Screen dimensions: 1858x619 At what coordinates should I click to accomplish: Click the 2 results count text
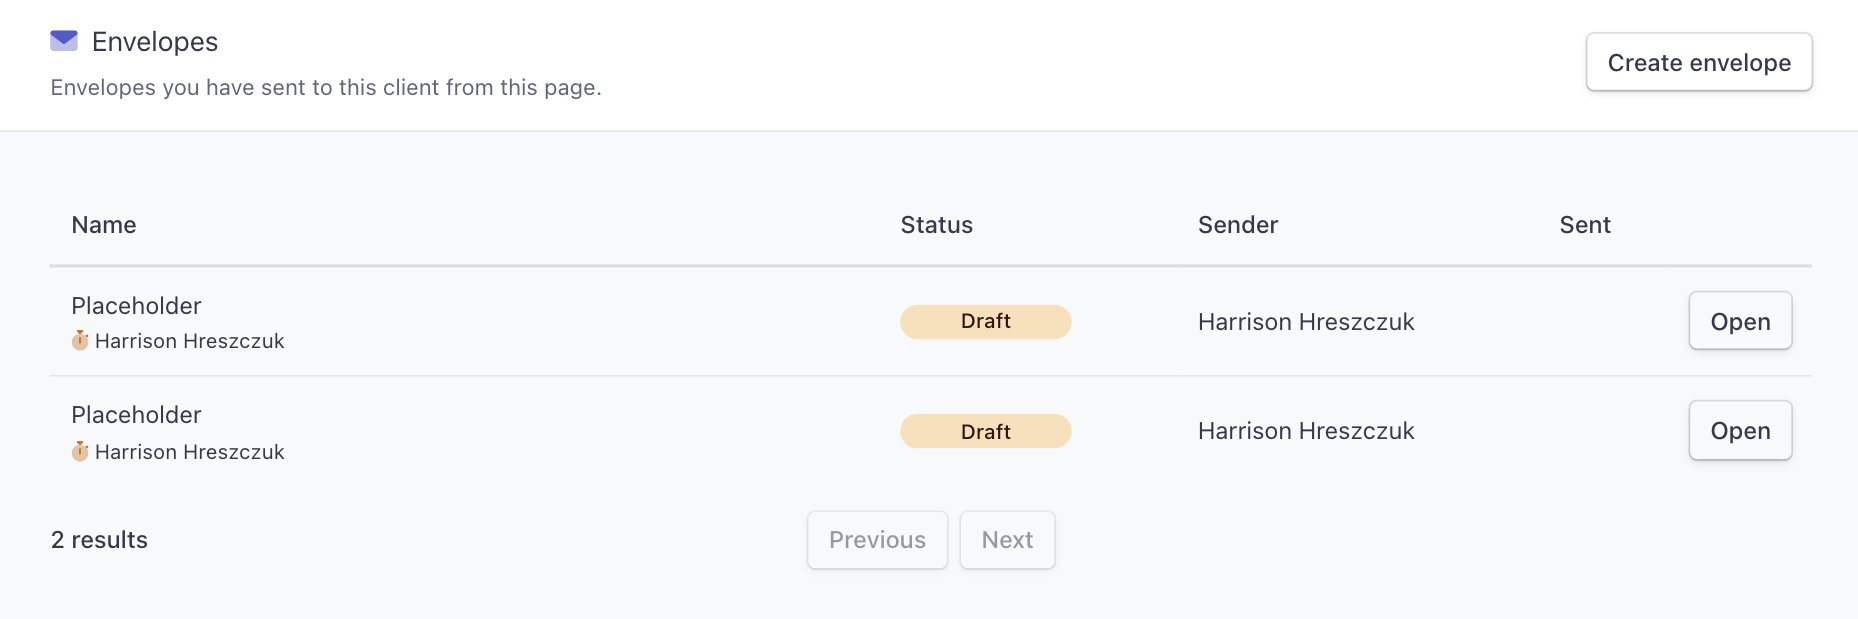coord(99,540)
